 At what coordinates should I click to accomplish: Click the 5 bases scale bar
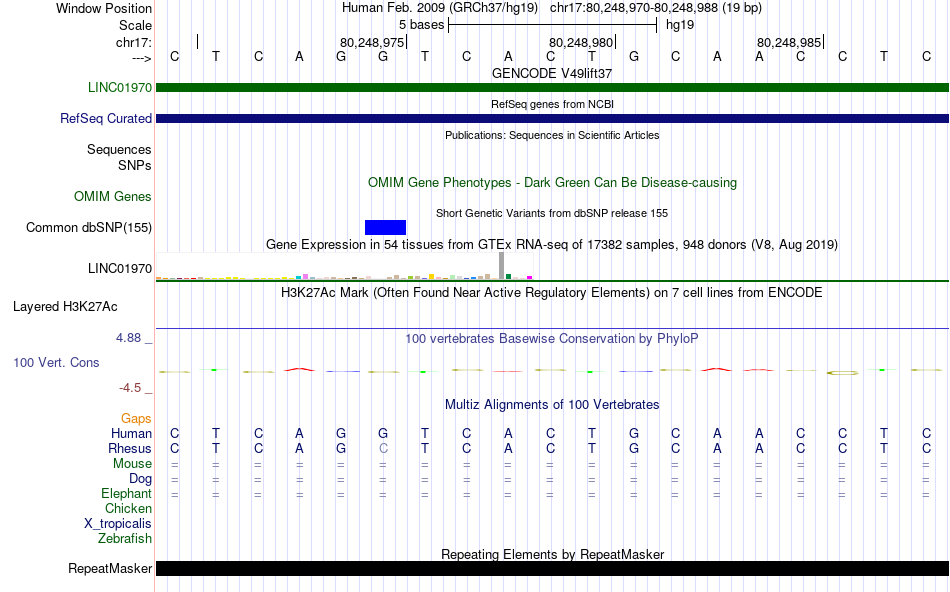point(553,25)
